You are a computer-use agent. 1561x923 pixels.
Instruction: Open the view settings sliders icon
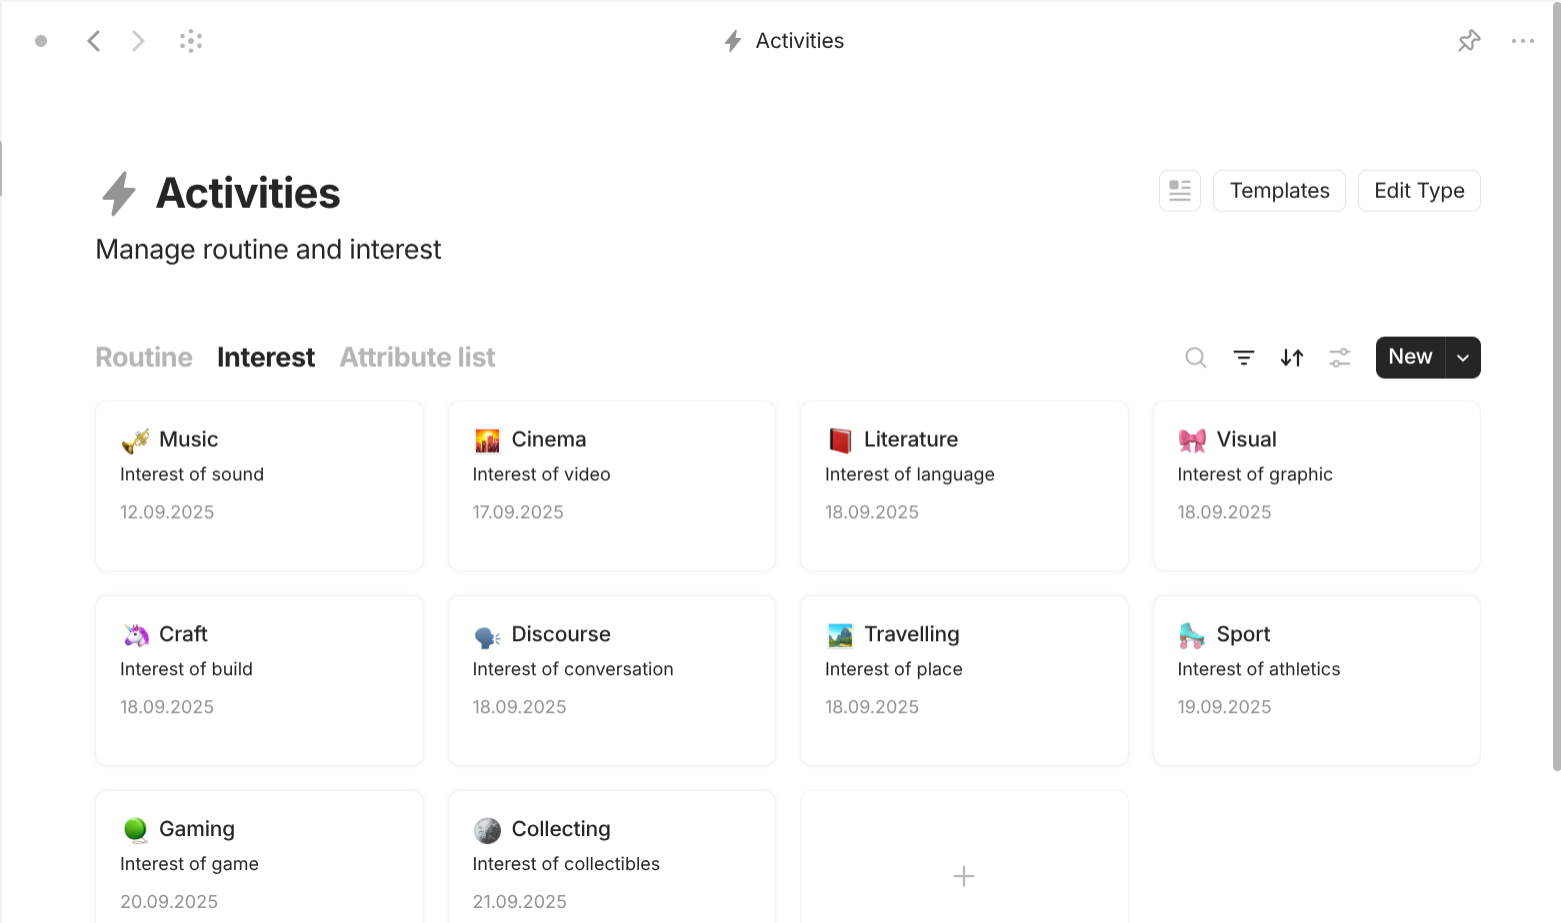(x=1339, y=357)
